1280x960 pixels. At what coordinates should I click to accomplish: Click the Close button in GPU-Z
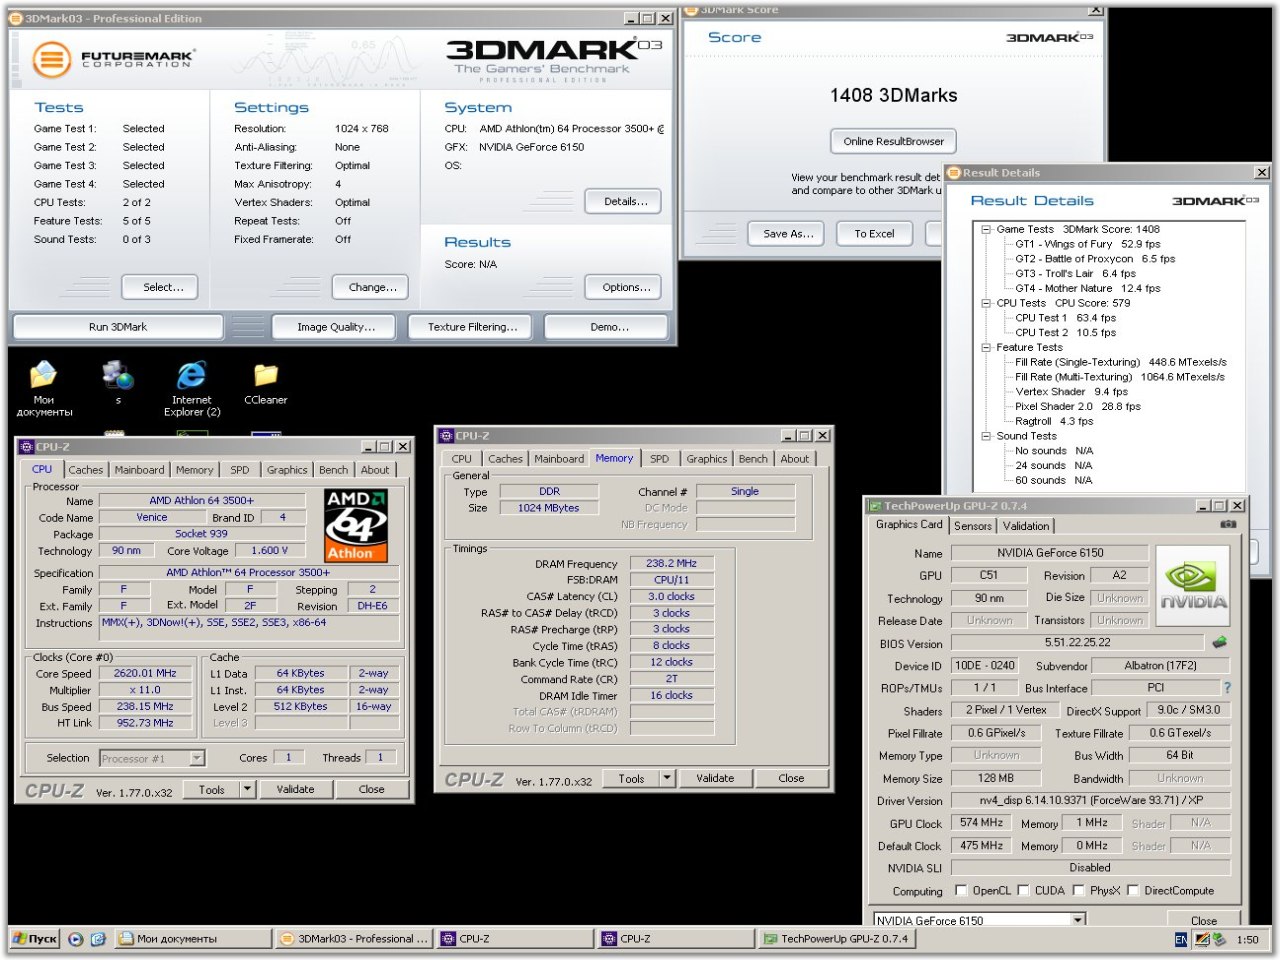(x=1204, y=921)
